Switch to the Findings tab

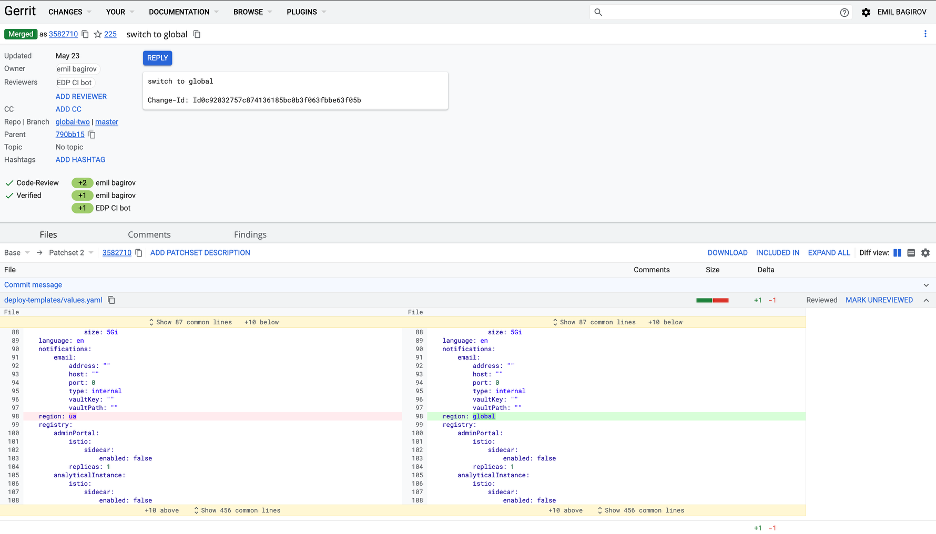click(x=250, y=234)
